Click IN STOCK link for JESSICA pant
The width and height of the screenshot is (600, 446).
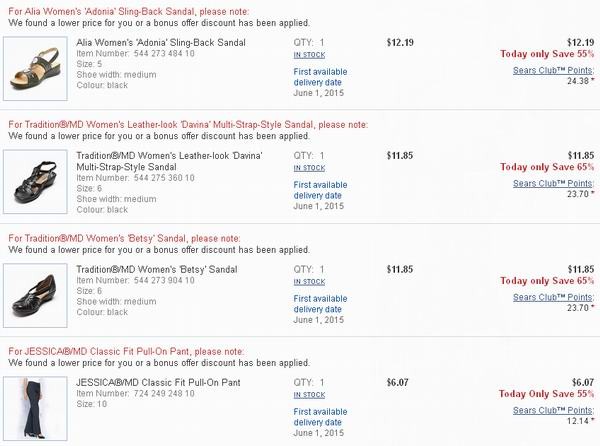coord(309,395)
